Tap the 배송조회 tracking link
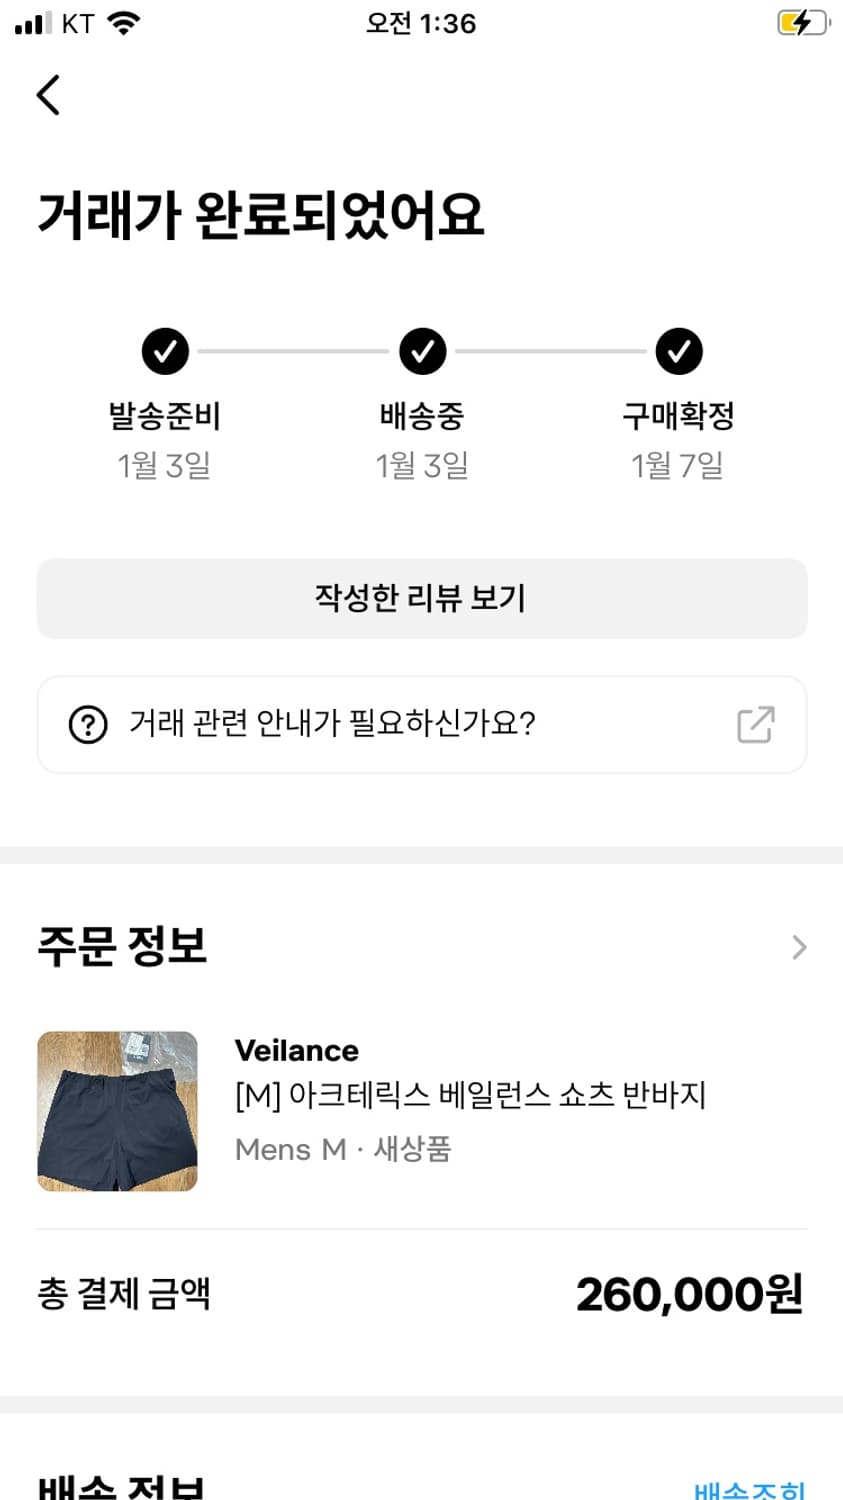 tap(750, 1490)
